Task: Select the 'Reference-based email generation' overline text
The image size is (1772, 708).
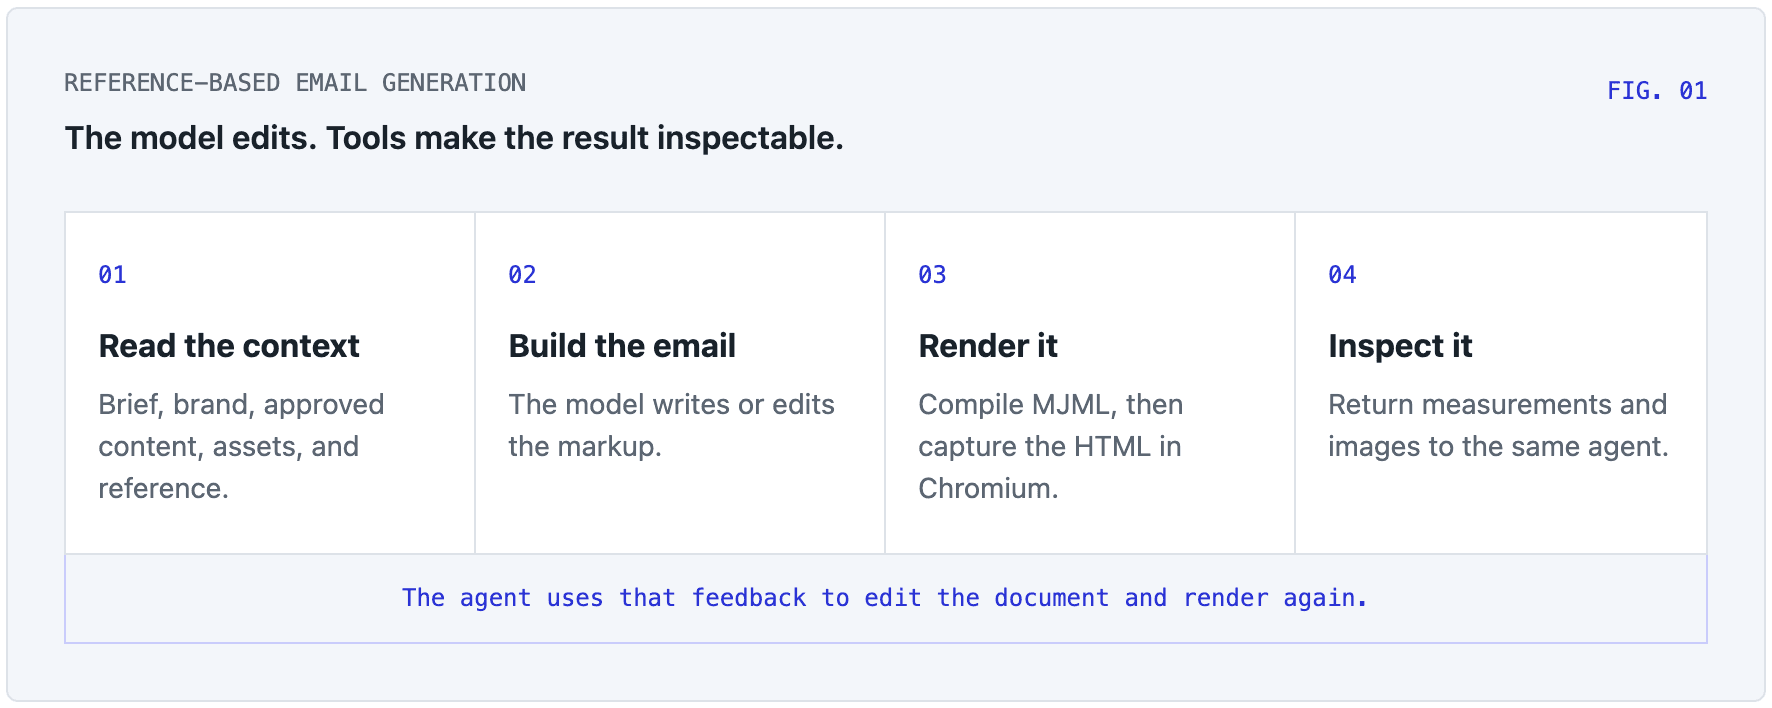Action: [x=295, y=83]
